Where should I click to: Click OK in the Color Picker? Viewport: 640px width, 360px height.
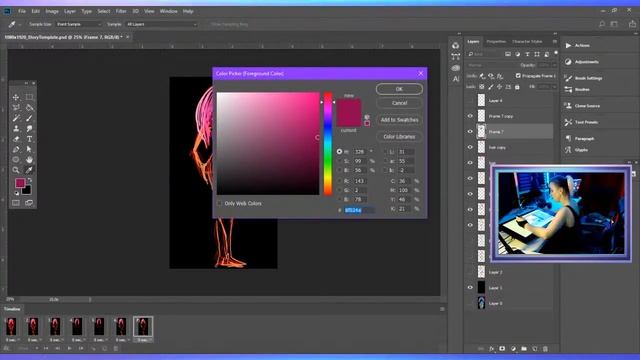pyautogui.click(x=399, y=89)
